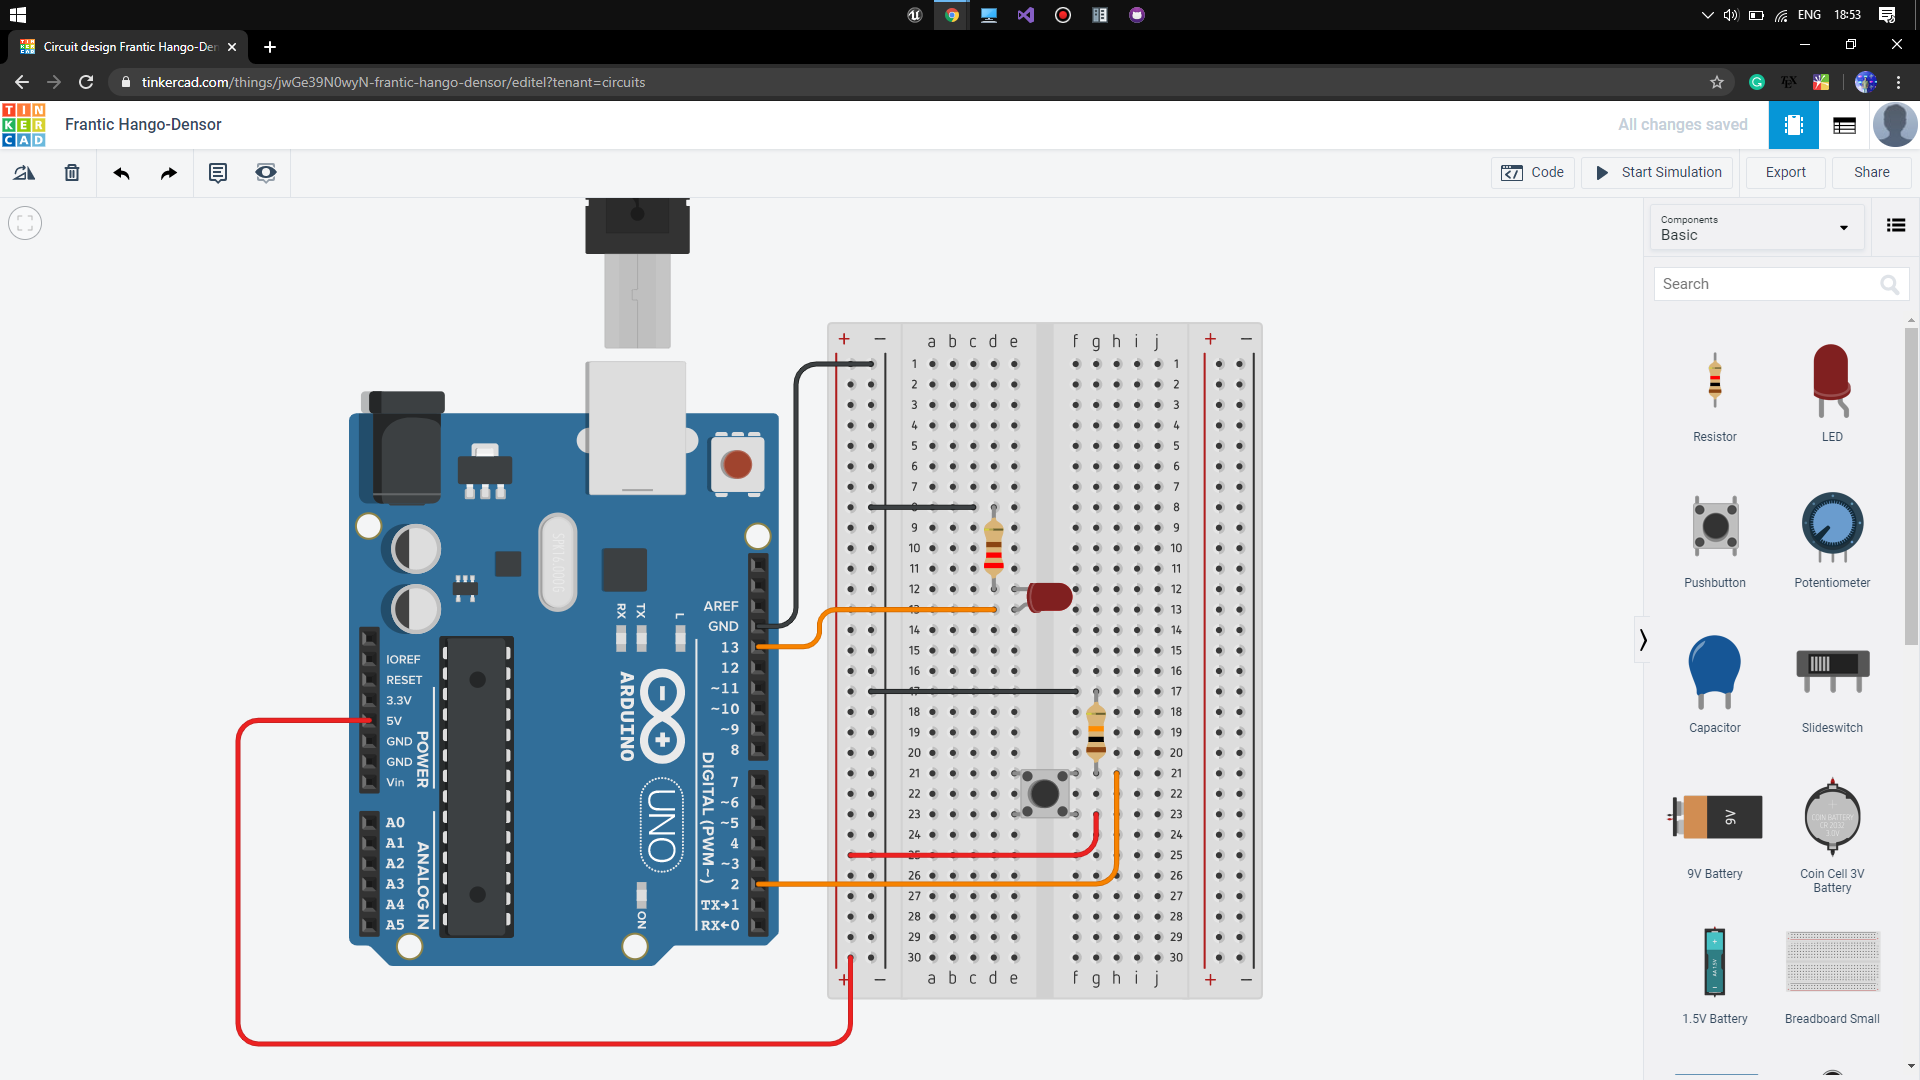Collapse the components panel with the chevron

(x=1642, y=640)
